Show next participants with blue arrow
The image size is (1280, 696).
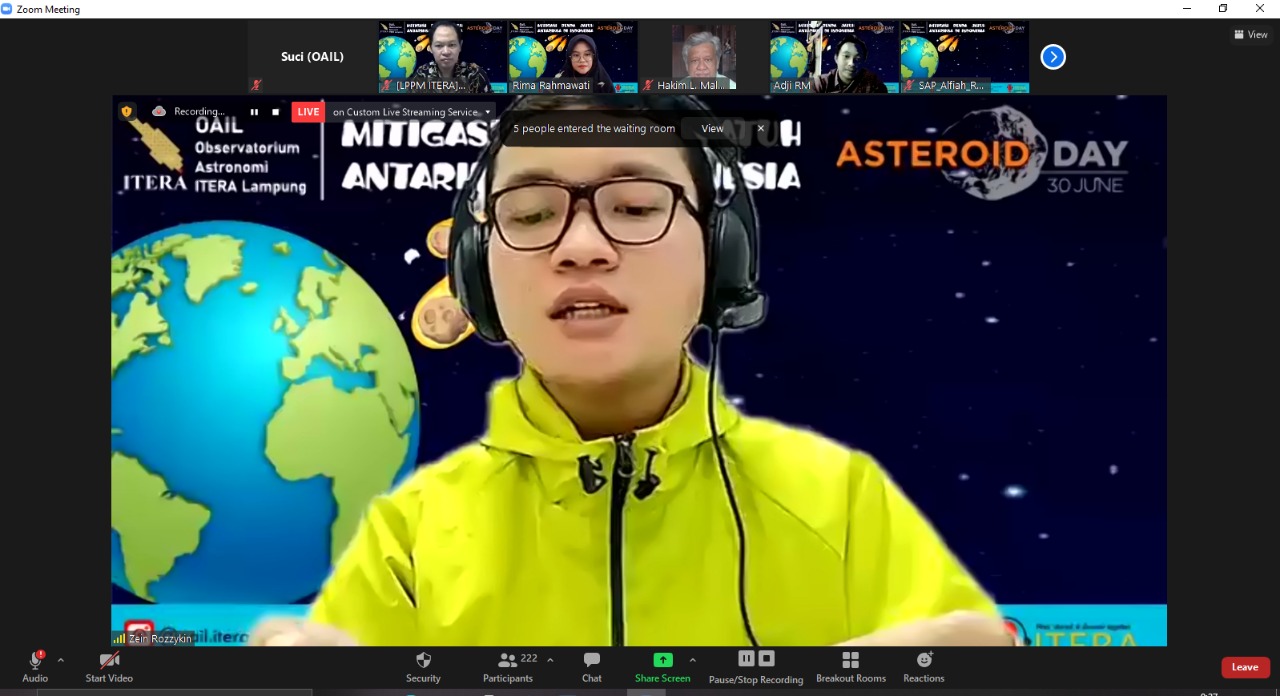1052,57
